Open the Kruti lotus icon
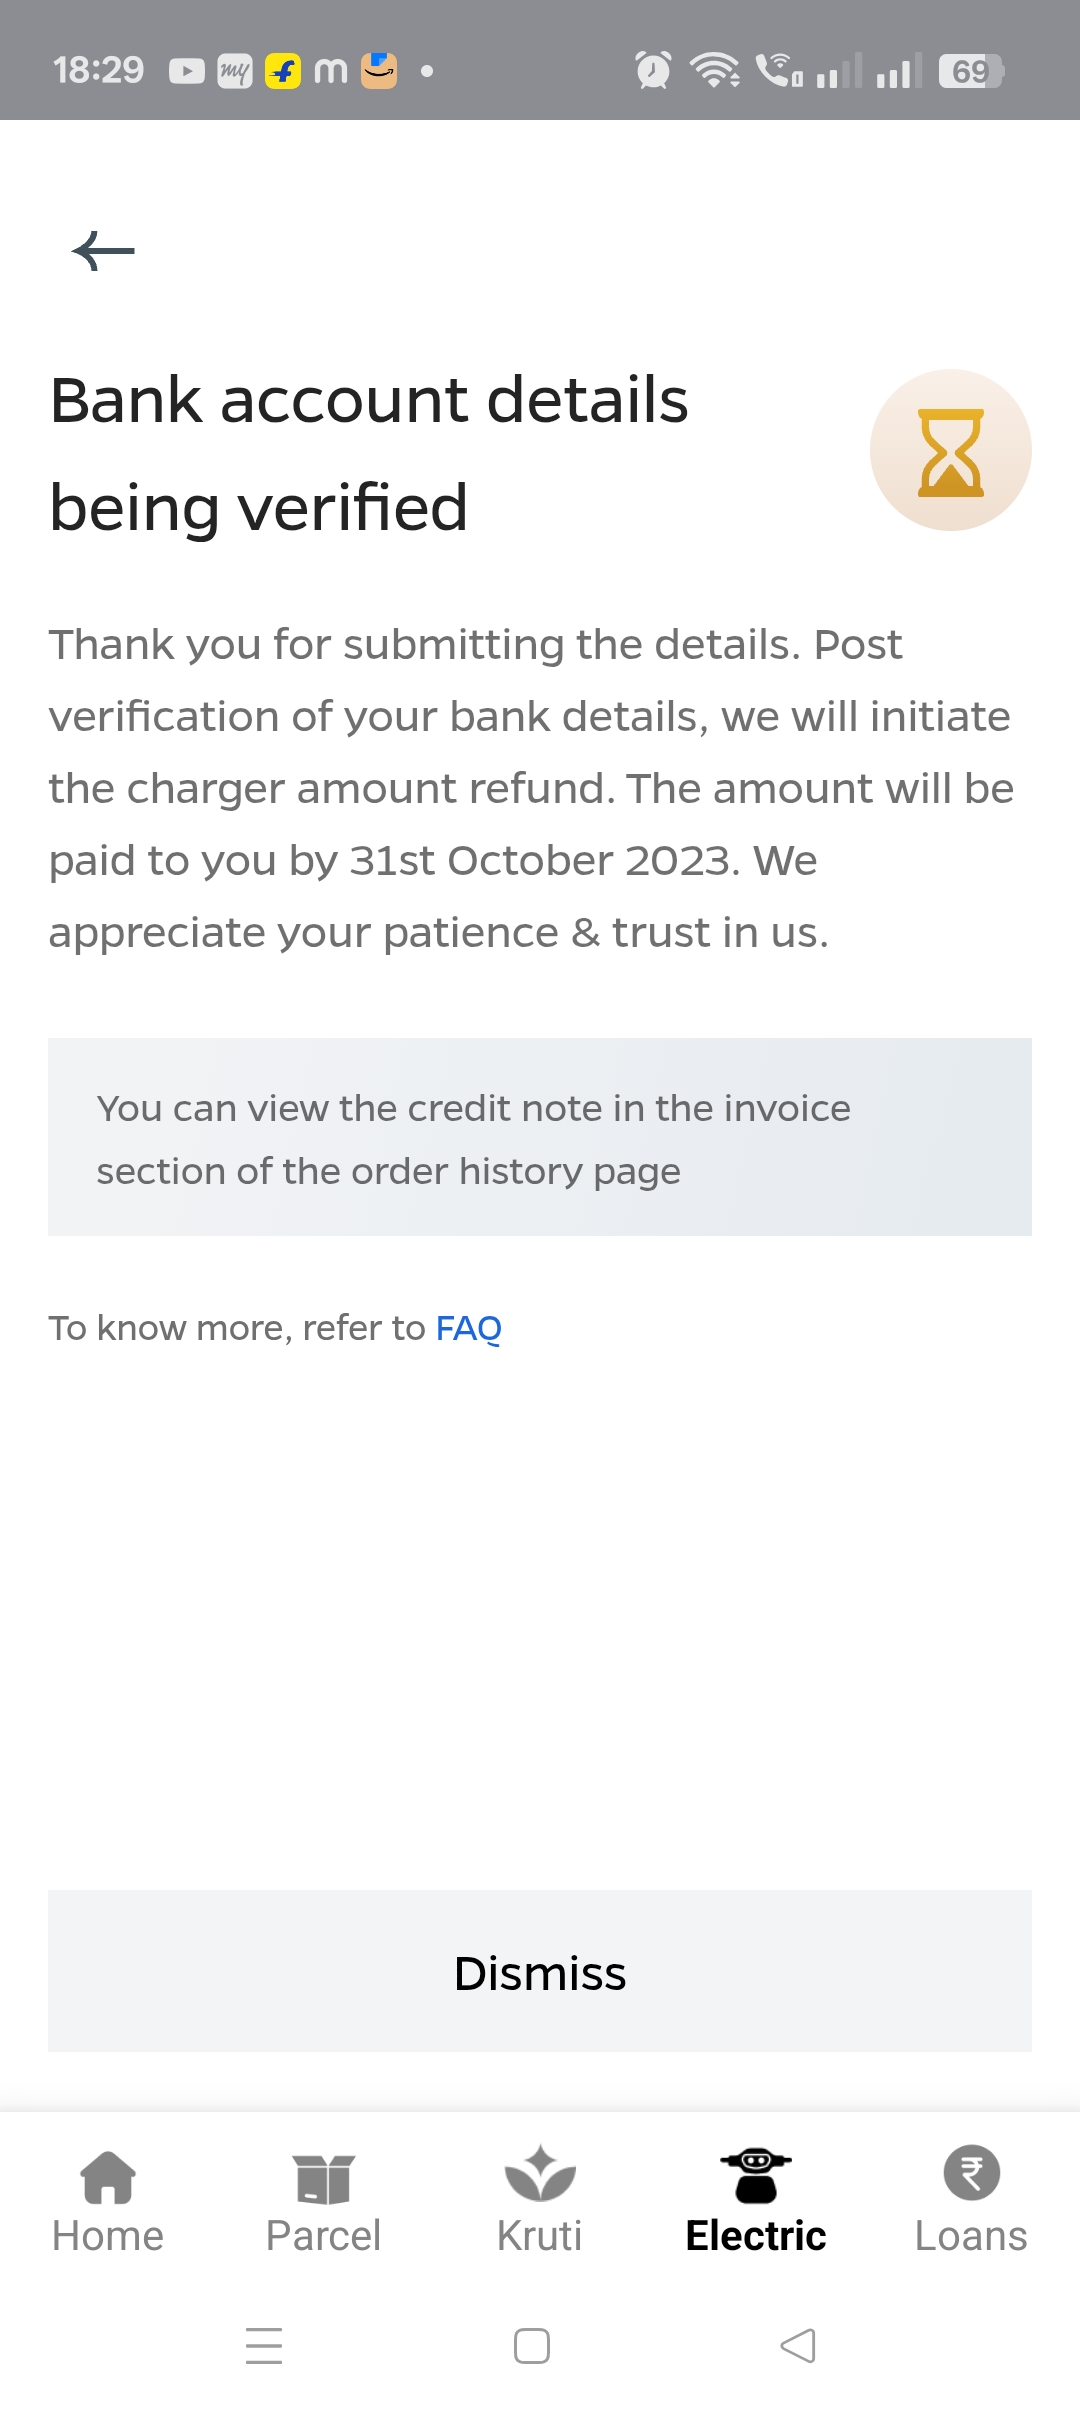This screenshot has width=1080, height=2412. point(540,2175)
